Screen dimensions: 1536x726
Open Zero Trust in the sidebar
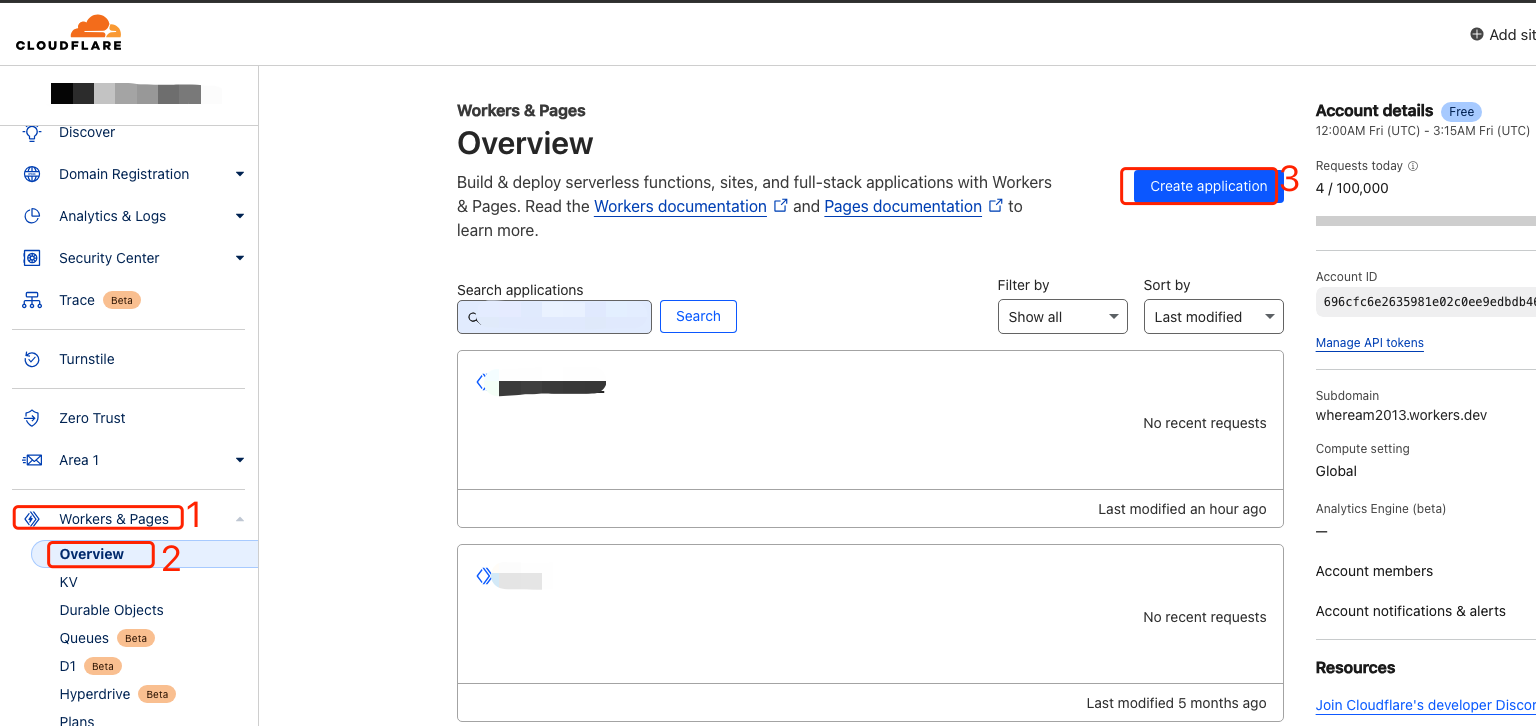[92, 418]
